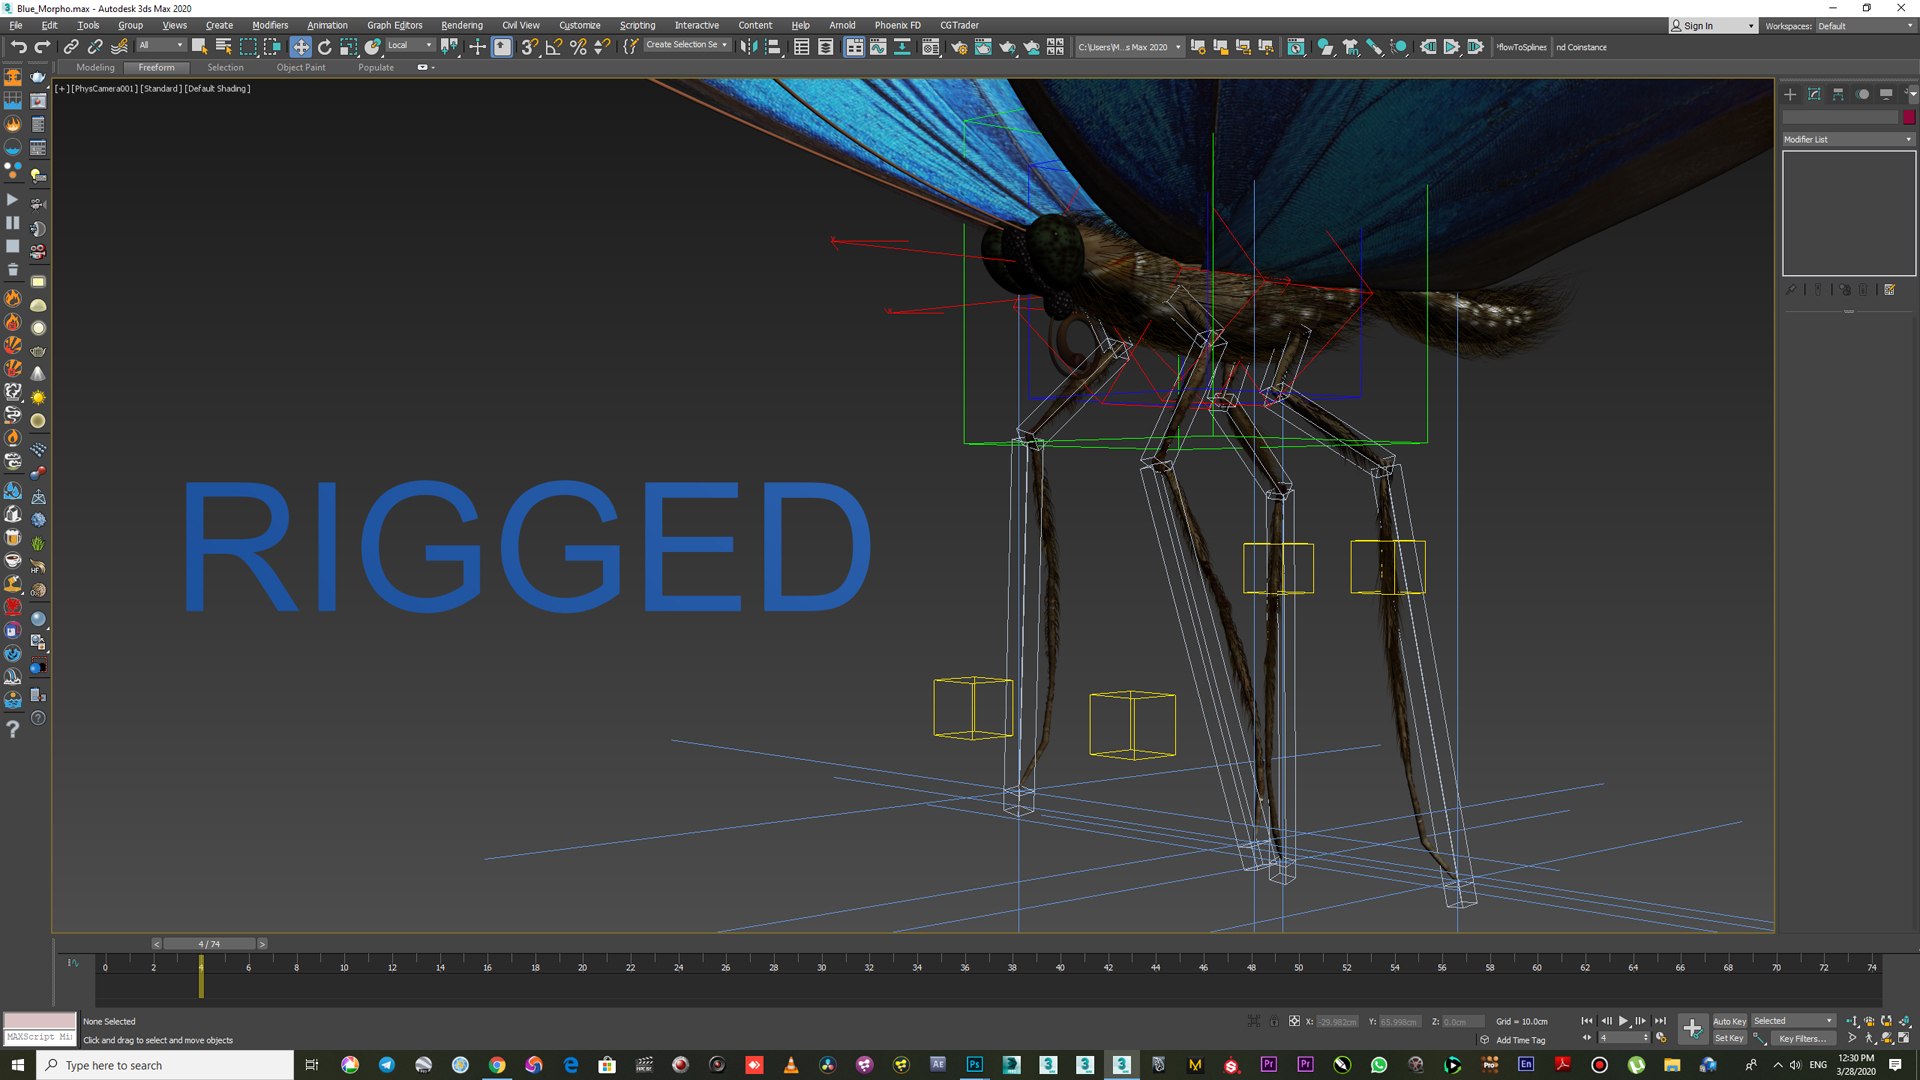
Task: Open the Motion tab in command panel
Action: 1862,94
